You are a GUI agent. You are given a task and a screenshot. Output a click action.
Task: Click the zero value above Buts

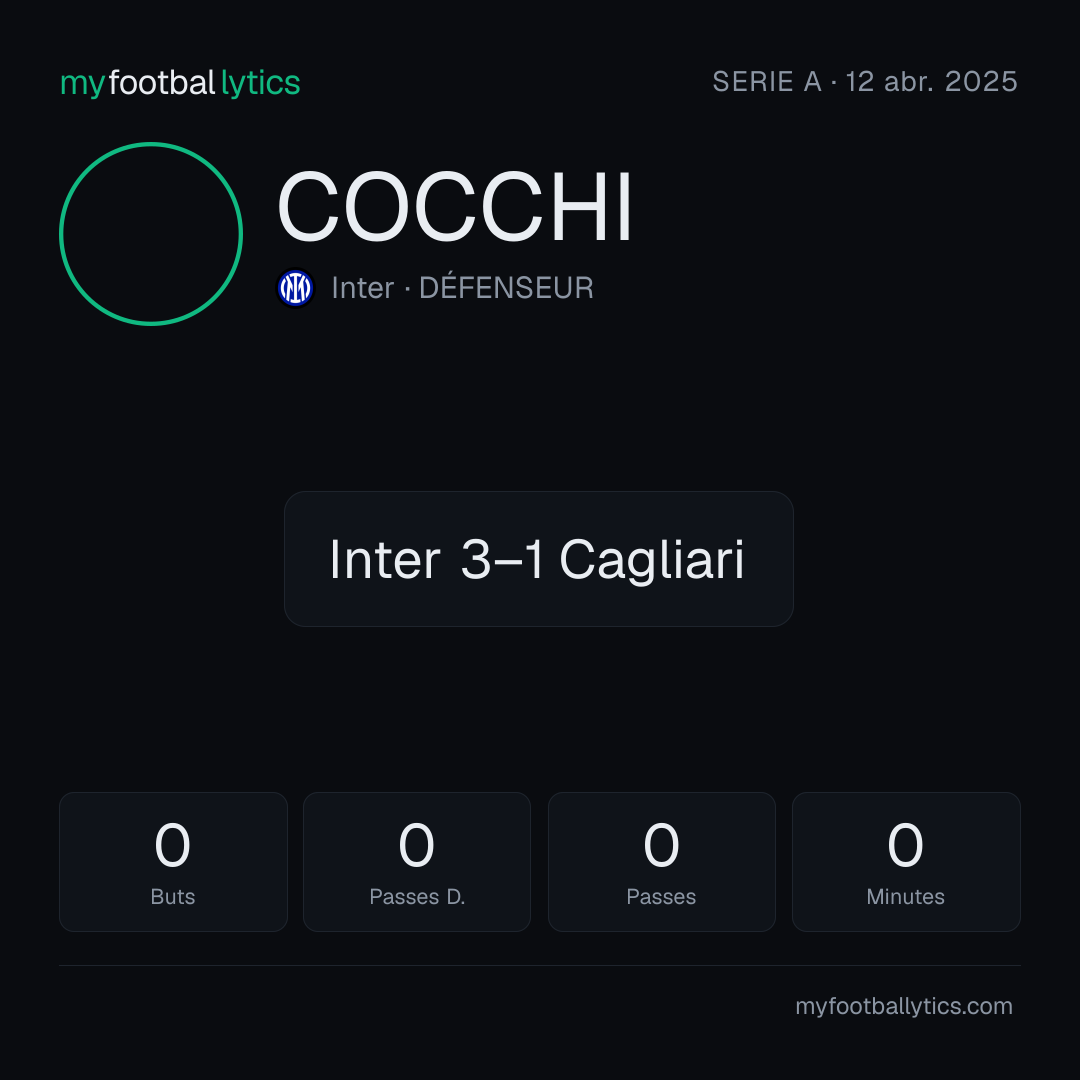pyautogui.click(x=172, y=844)
